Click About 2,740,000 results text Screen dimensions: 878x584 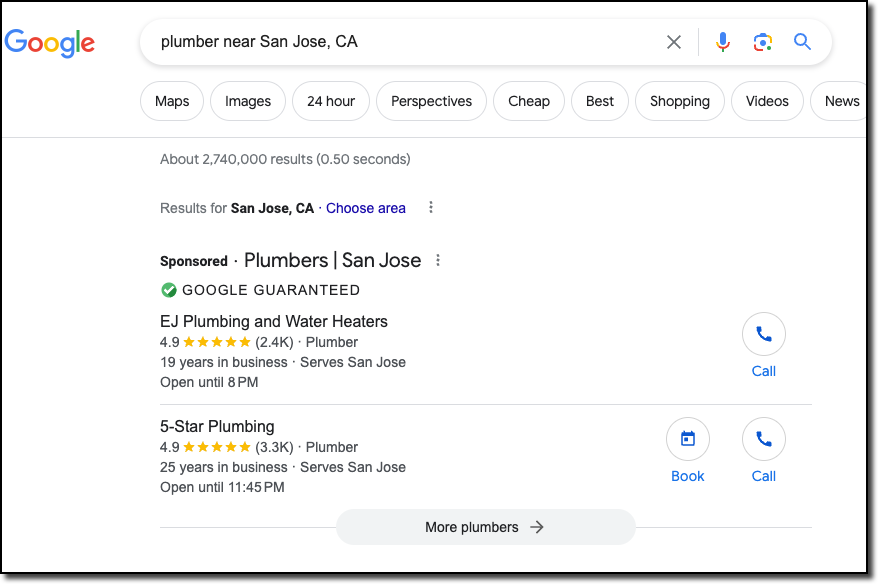(x=285, y=160)
